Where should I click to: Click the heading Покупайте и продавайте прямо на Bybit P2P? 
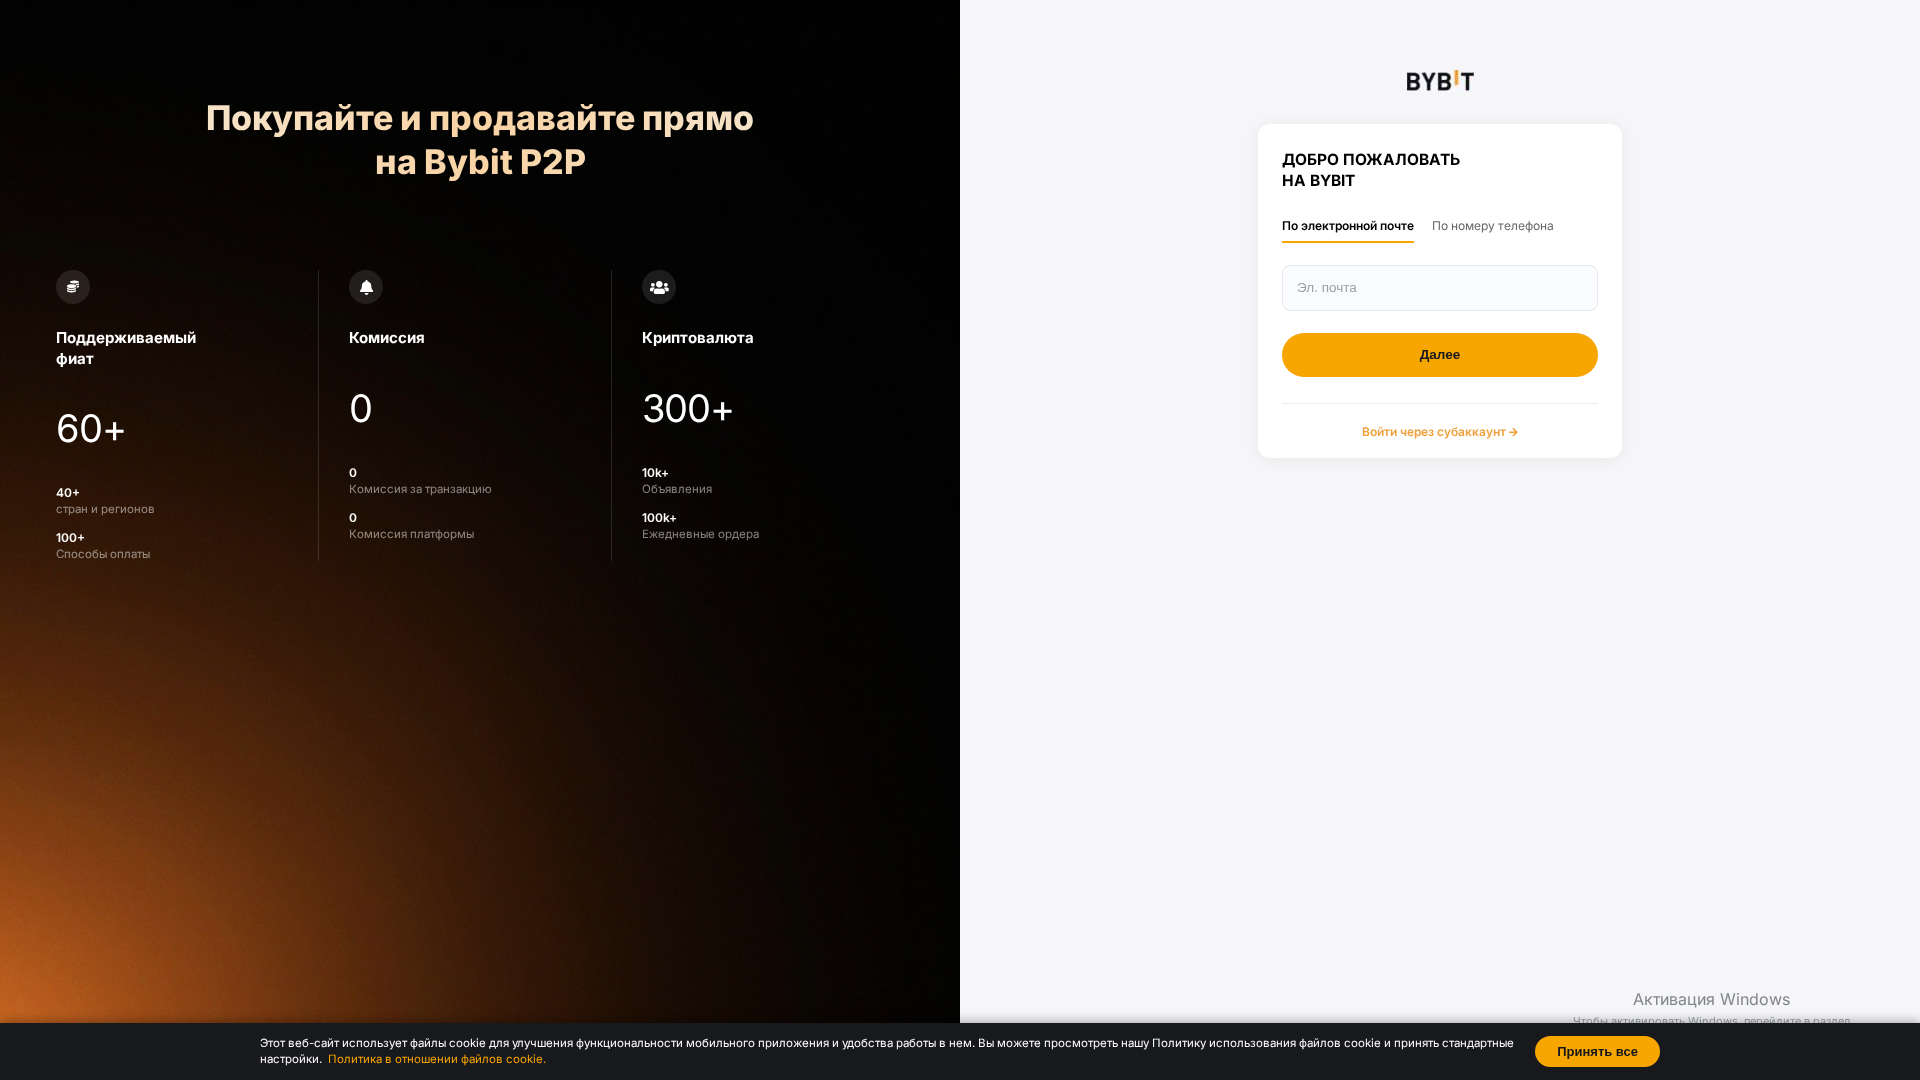tap(480, 139)
